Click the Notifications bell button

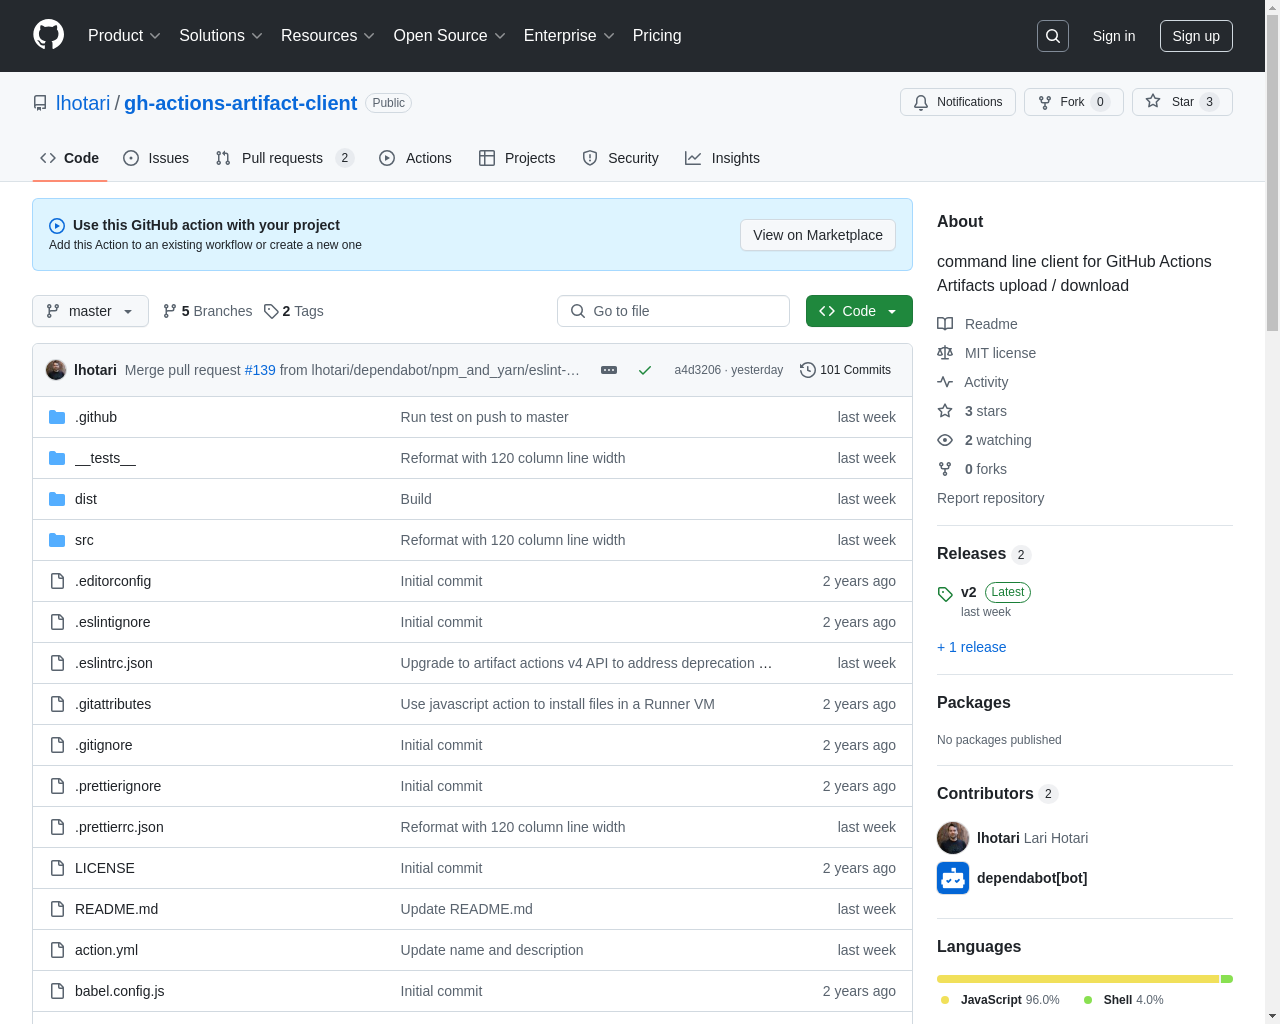(x=958, y=102)
